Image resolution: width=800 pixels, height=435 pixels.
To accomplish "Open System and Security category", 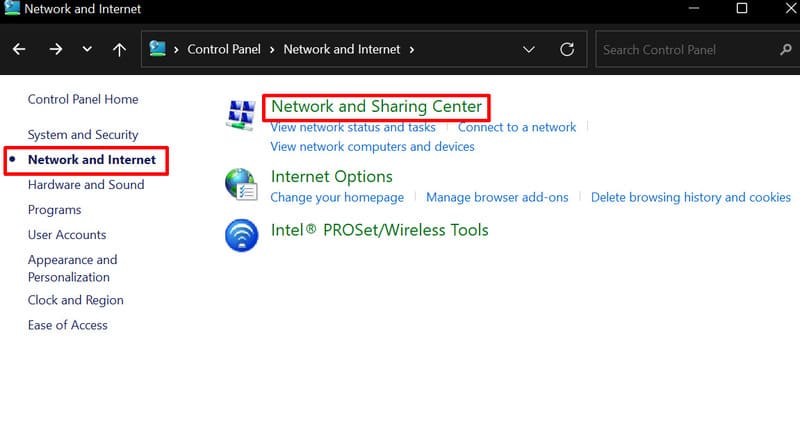I will point(83,135).
